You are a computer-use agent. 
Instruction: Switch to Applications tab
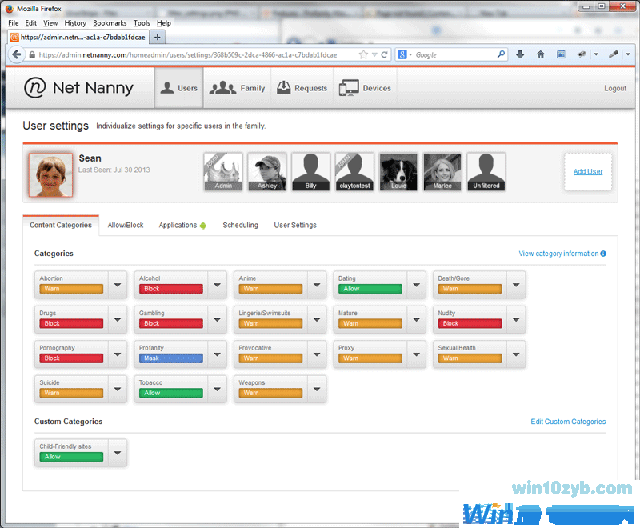coord(178,225)
